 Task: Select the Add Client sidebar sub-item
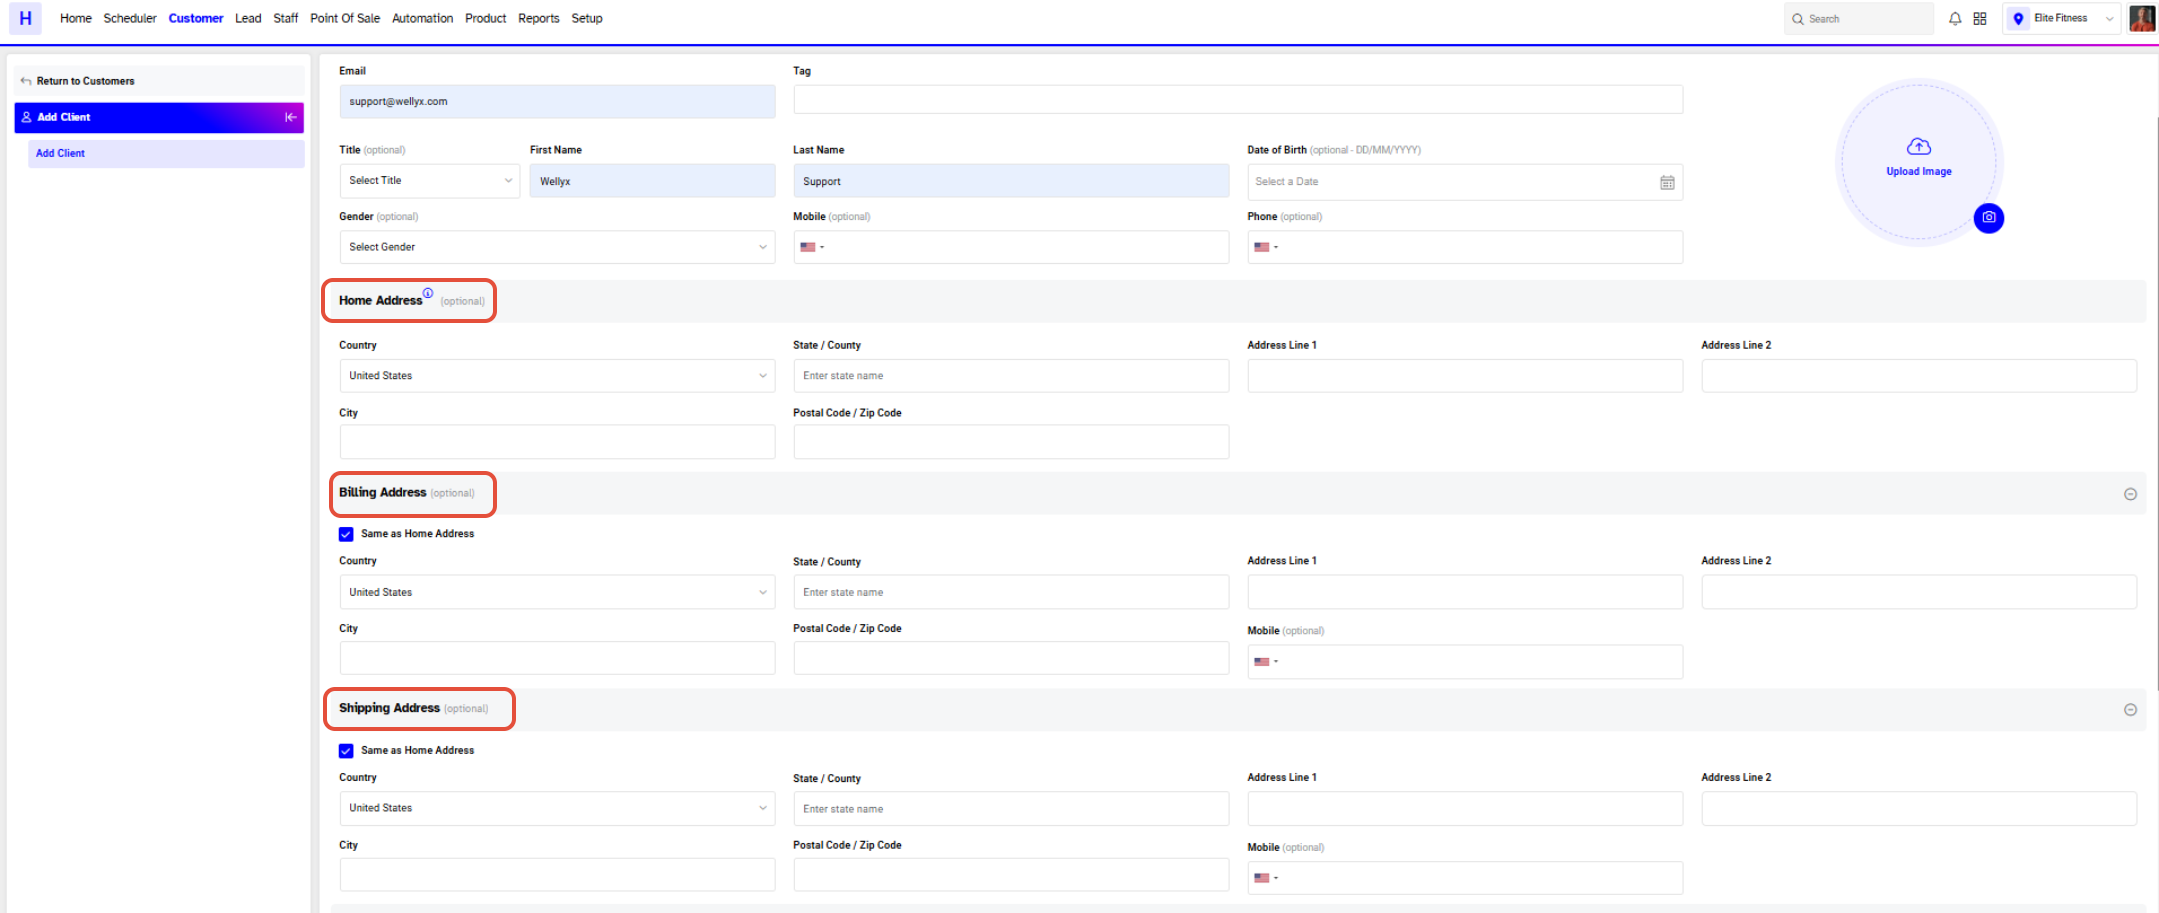[x=166, y=153]
